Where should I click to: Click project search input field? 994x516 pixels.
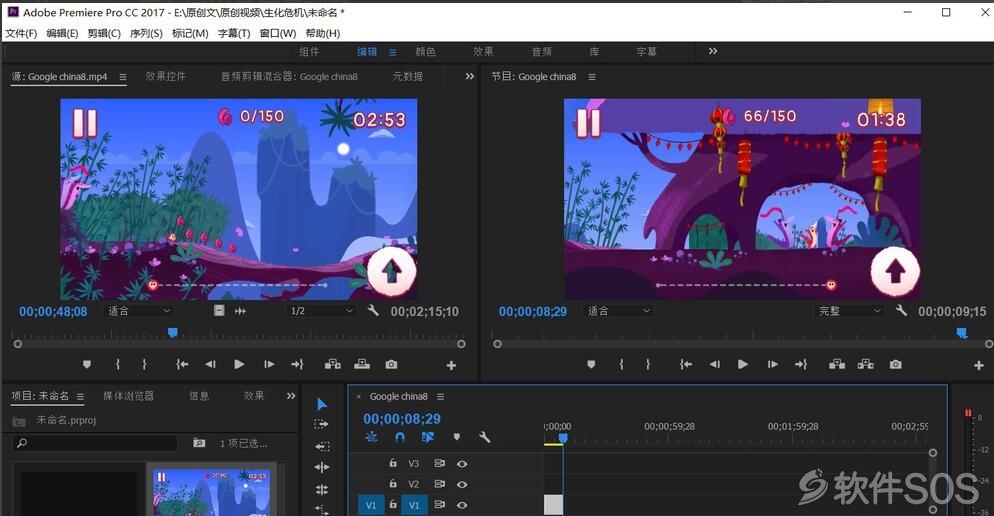tap(95, 443)
